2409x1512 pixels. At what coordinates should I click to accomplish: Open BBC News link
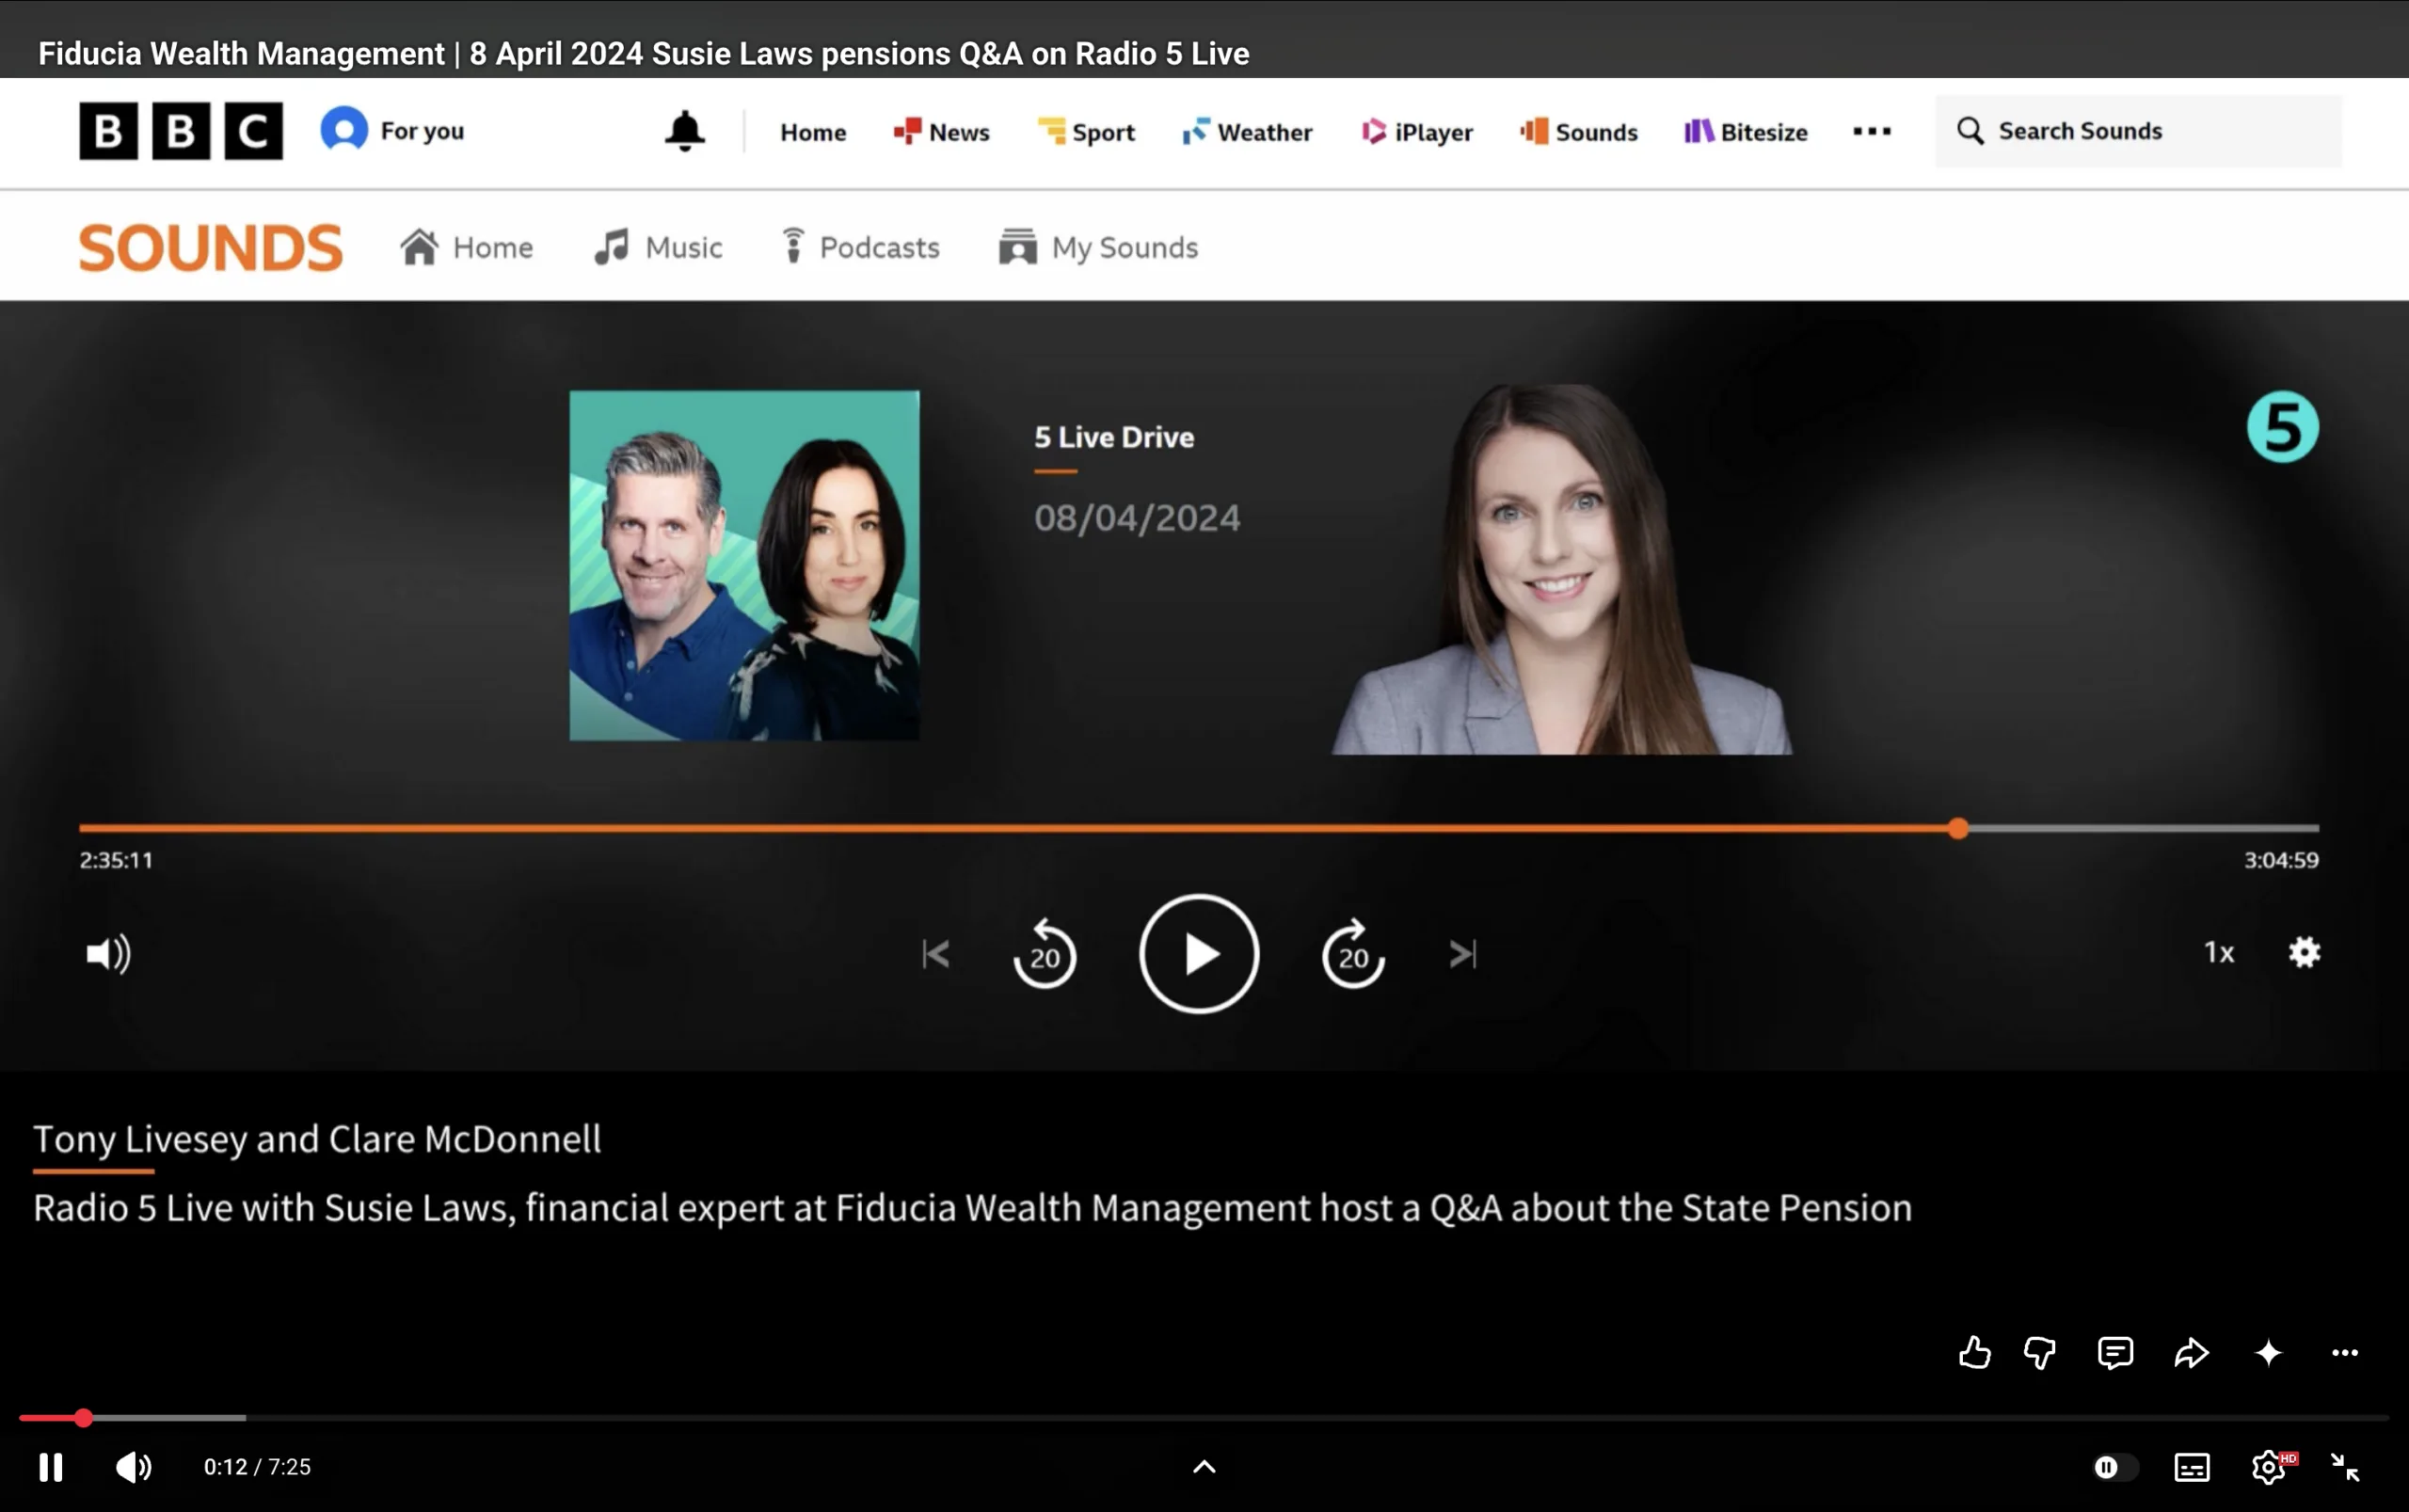[941, 132]
